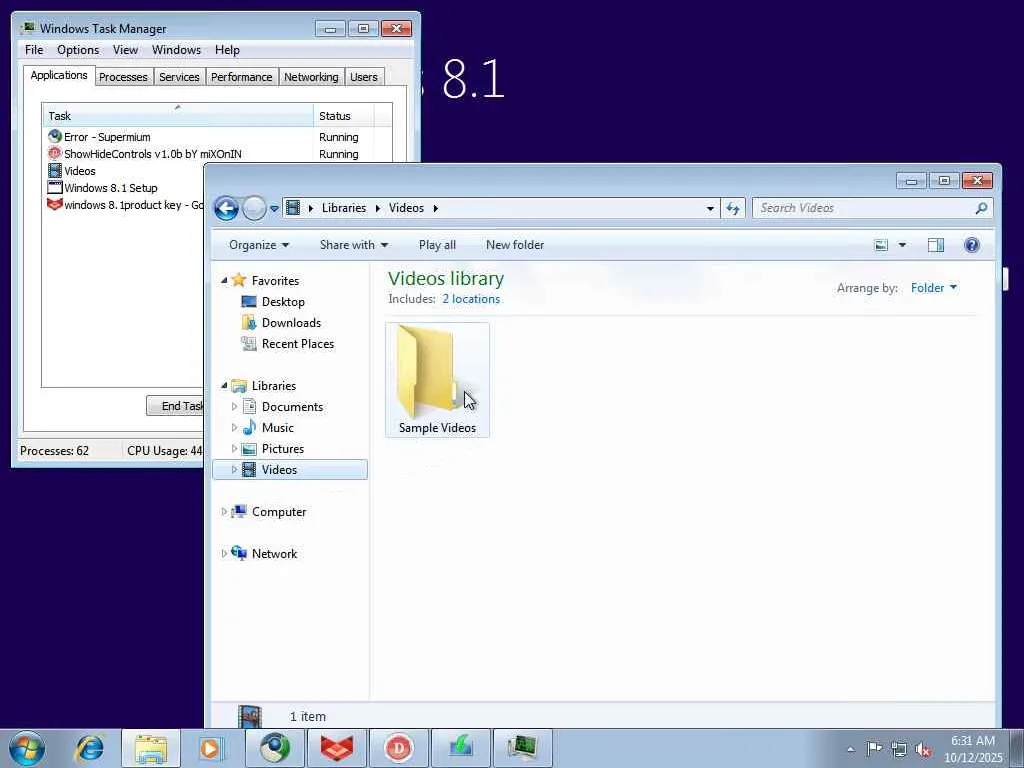1024x768 pixels.
Task: Open Task Manager Windows menu
Action: 176,50
